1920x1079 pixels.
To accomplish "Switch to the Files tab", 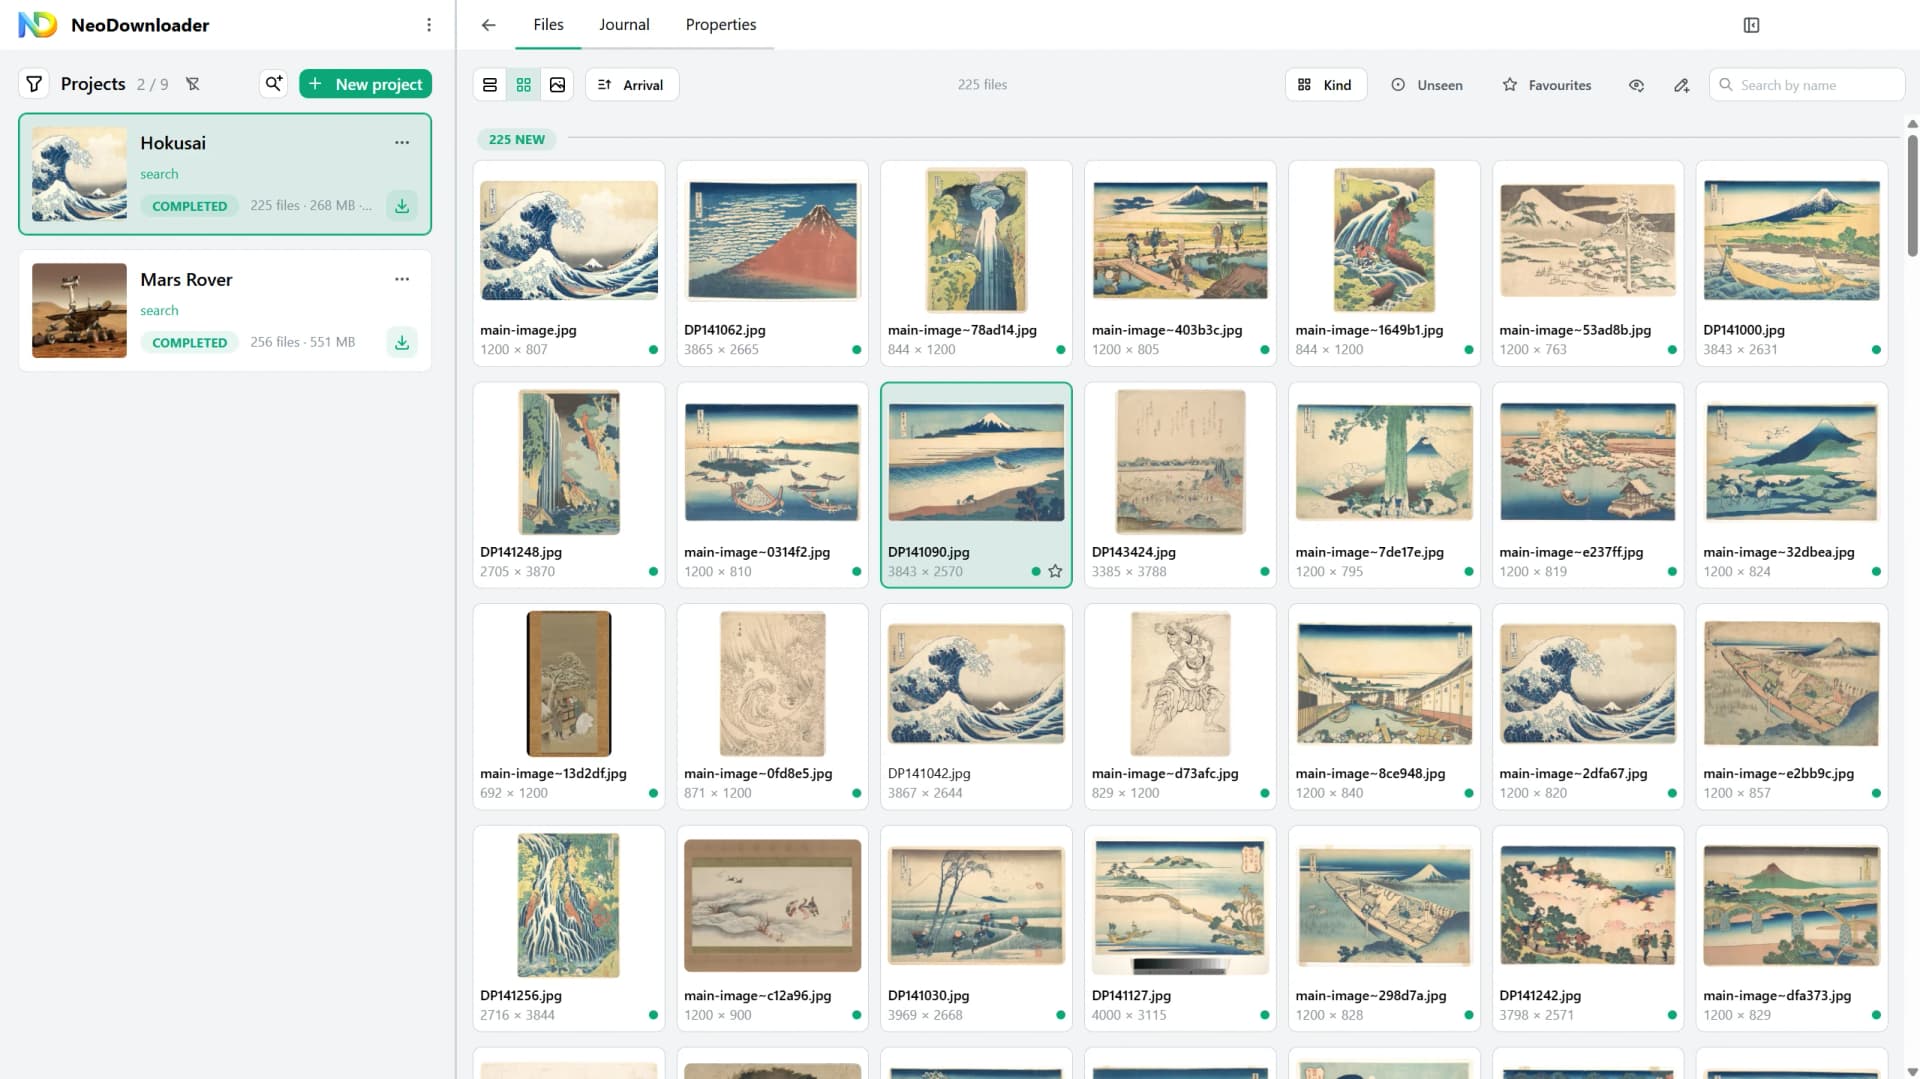I will 548,25.
